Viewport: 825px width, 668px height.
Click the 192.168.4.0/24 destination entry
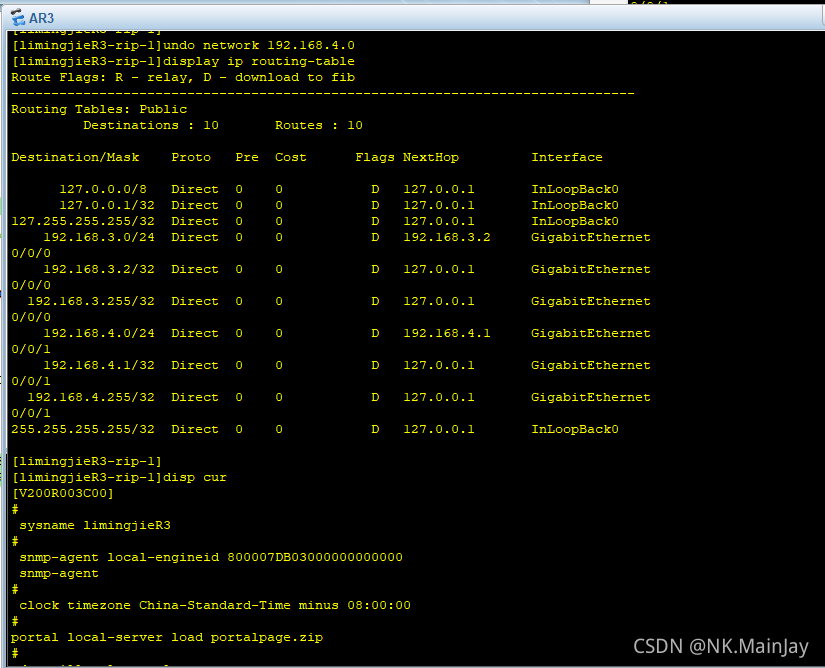(99, 333)
